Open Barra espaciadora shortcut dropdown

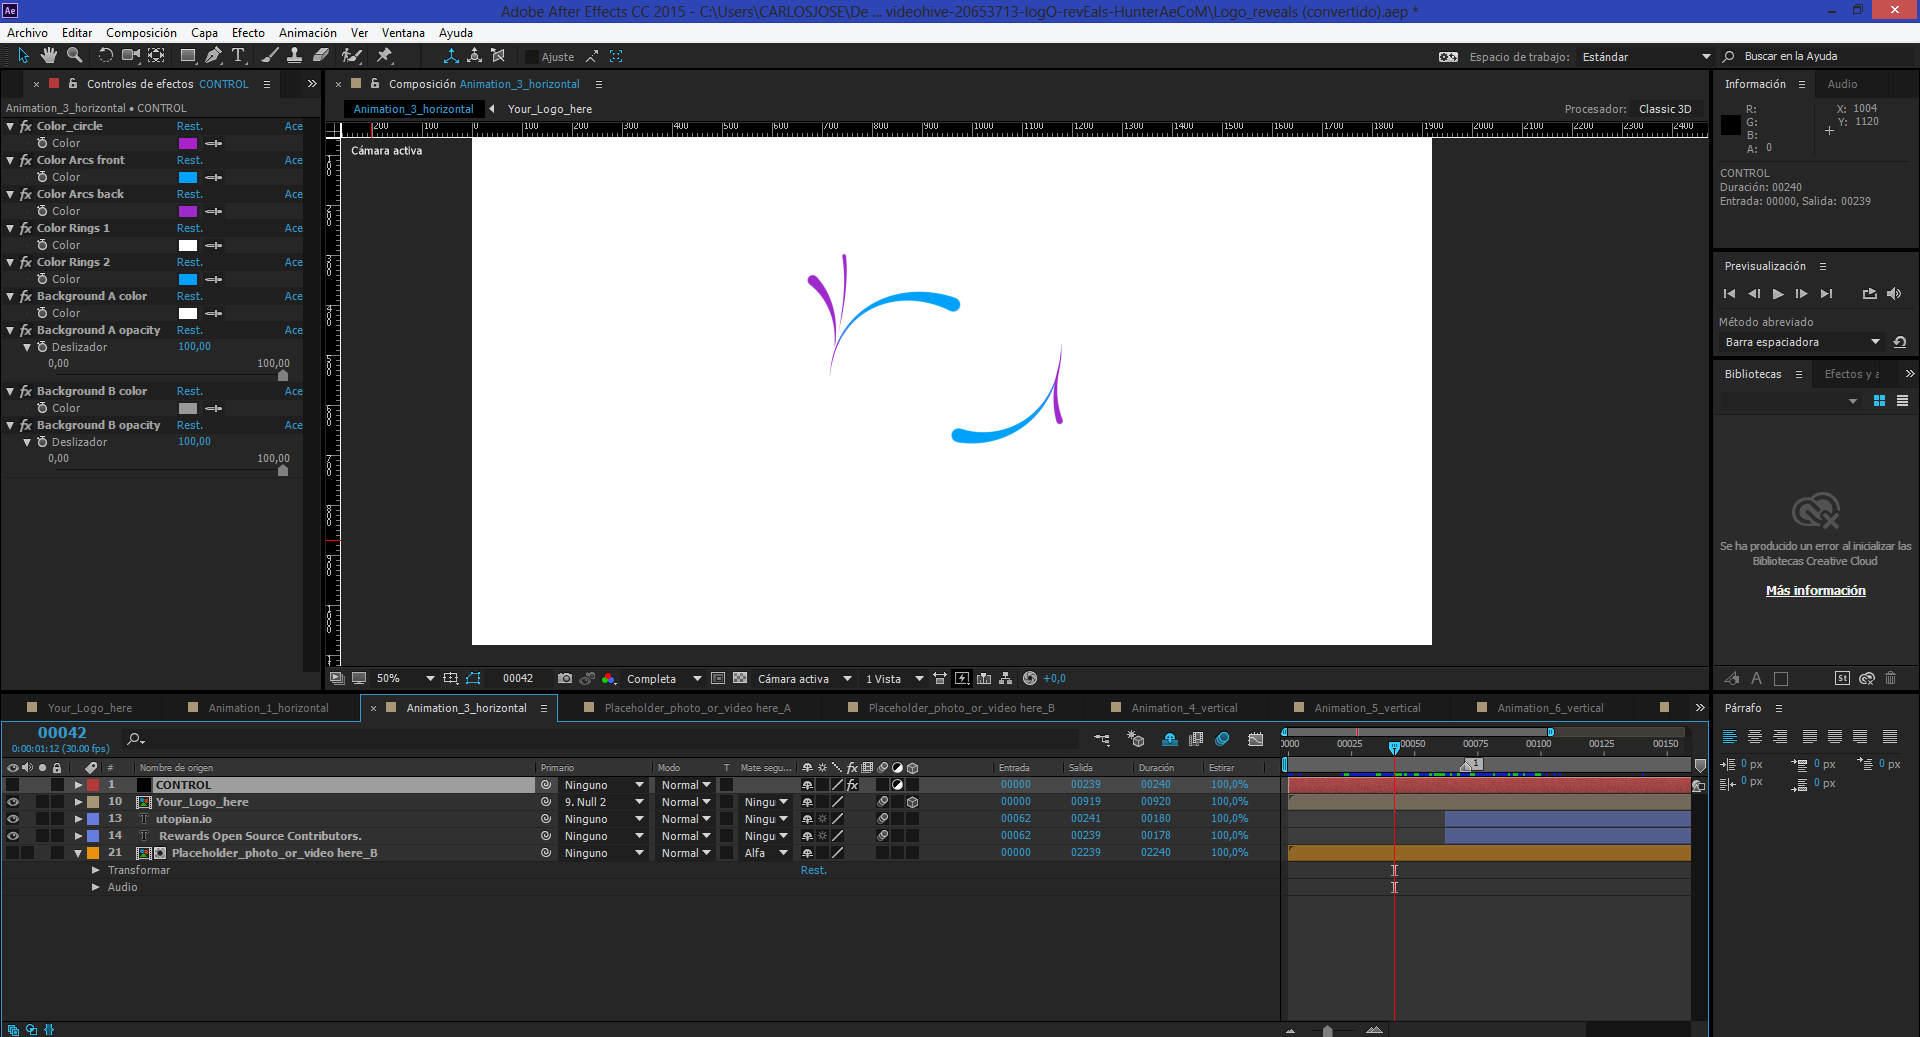(1802, 342)
